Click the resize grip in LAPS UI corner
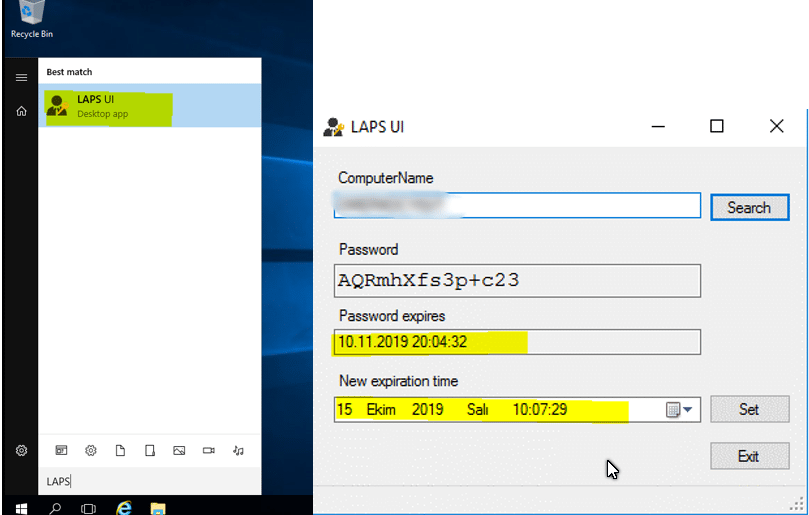Viewport: 809px width, 515px height. [x=797, y=504]
